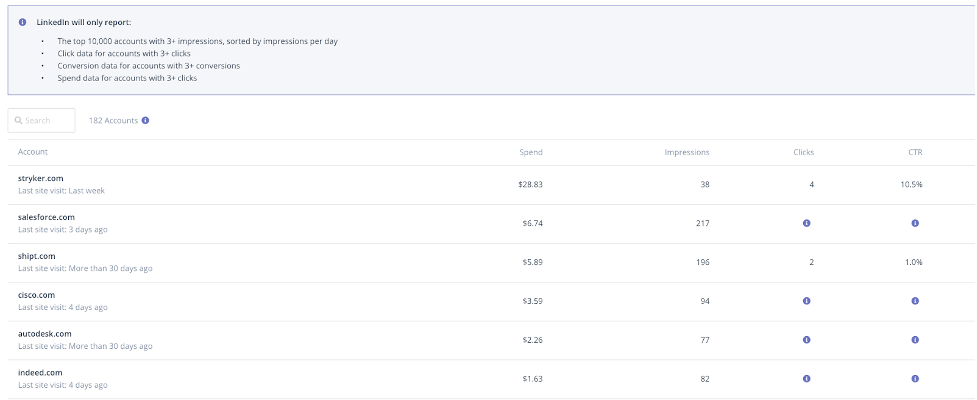The width and height of the screenshot is (977, 400).
Task: Click the 1.0% CTR value for shipt.com
Action: (x=914, y=262)
